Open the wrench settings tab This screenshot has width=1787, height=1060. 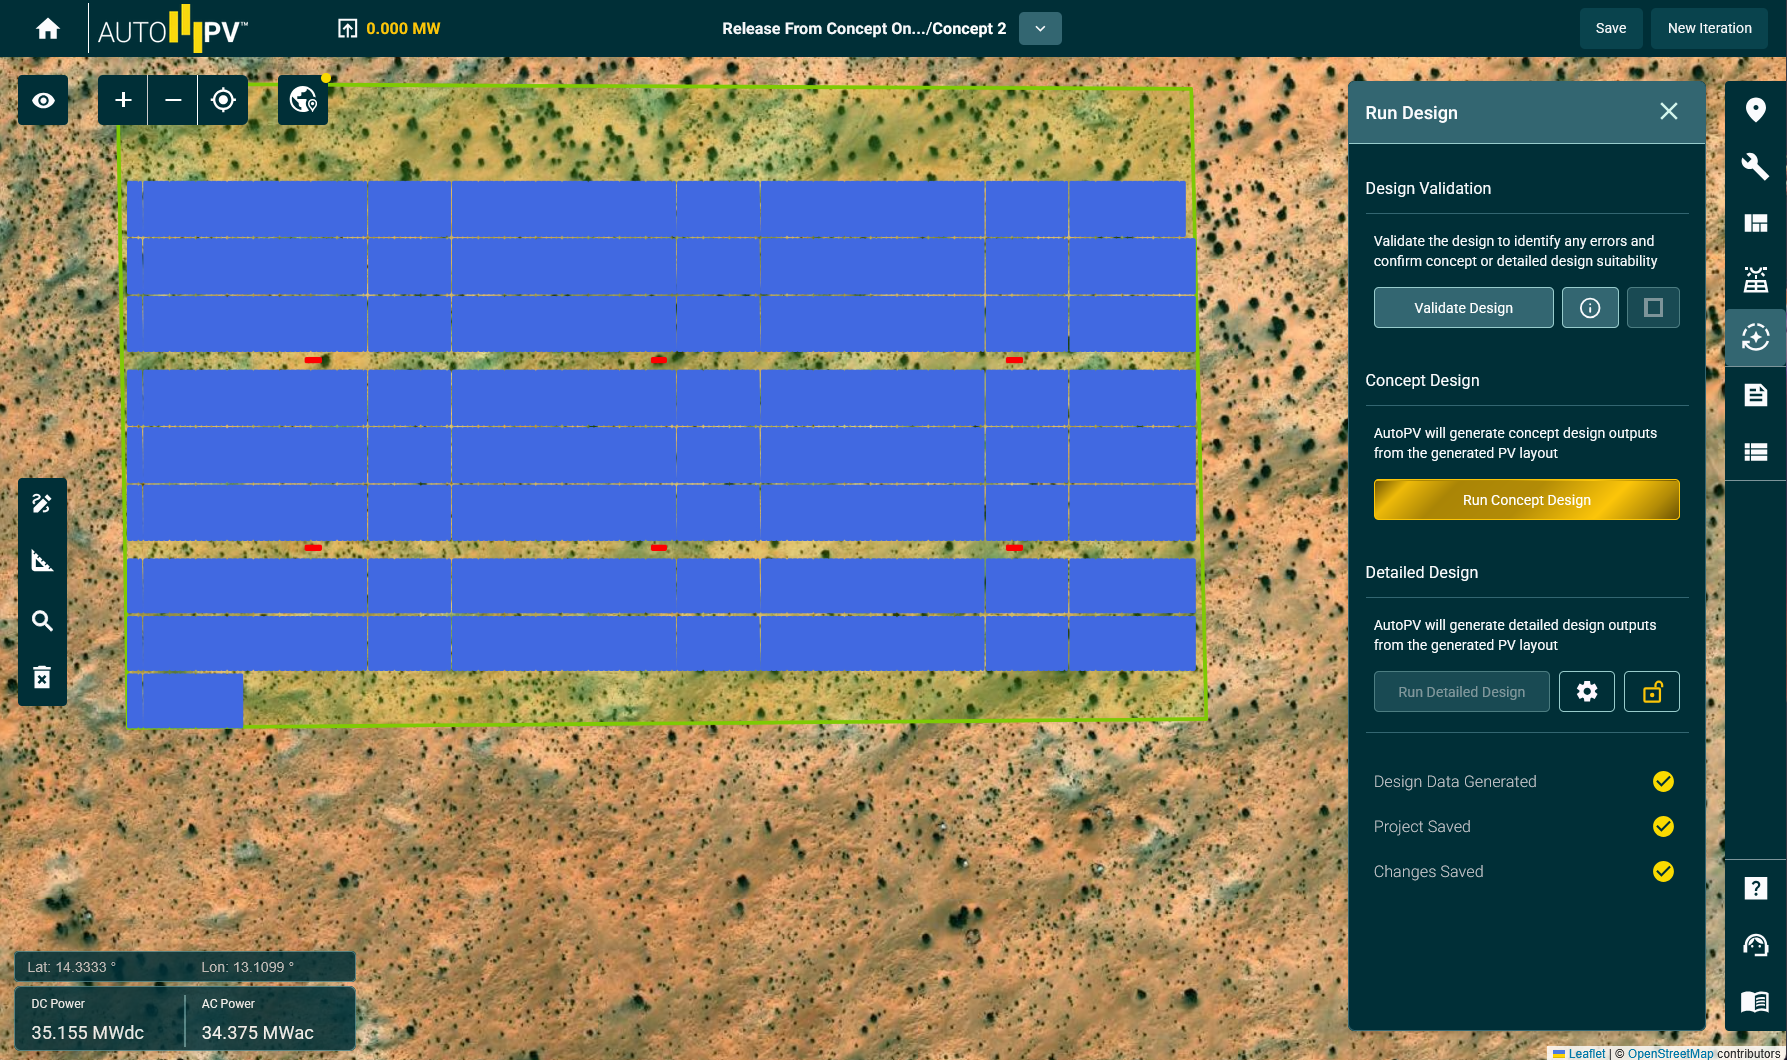click(1755, 166)
